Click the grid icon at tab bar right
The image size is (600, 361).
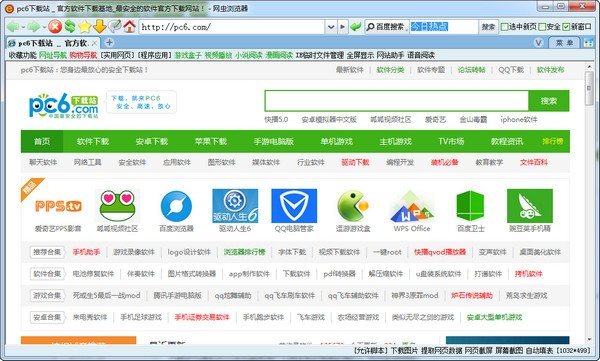pos(588,43)
